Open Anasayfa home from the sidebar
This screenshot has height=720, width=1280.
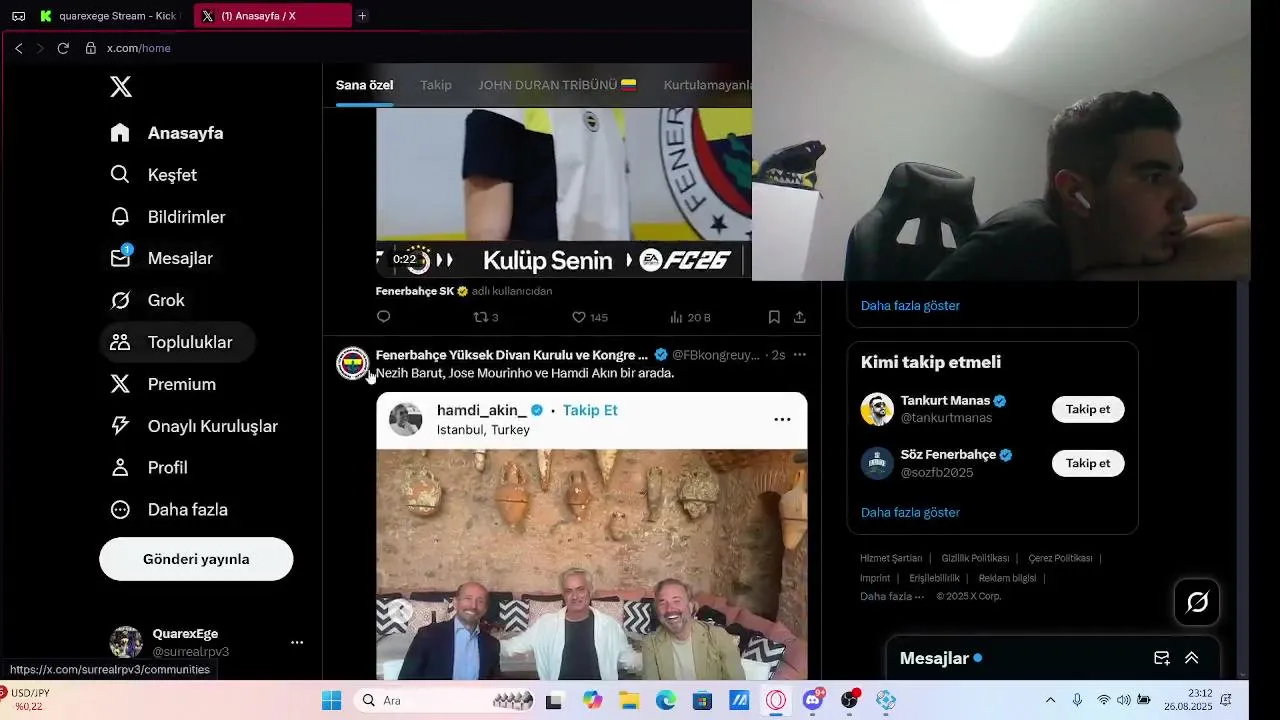pos(166,133)
